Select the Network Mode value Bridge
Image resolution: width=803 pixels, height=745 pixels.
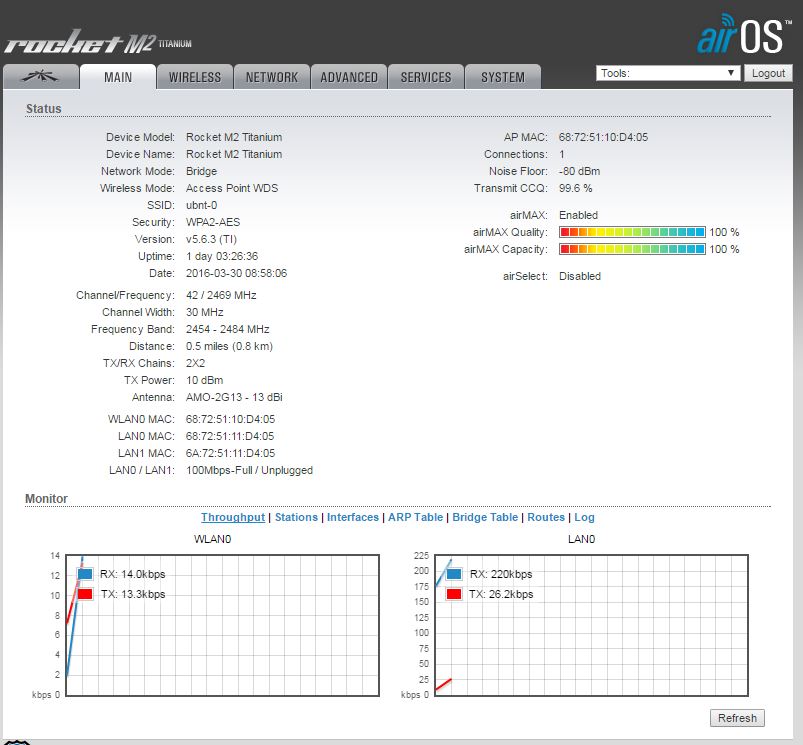201,171
